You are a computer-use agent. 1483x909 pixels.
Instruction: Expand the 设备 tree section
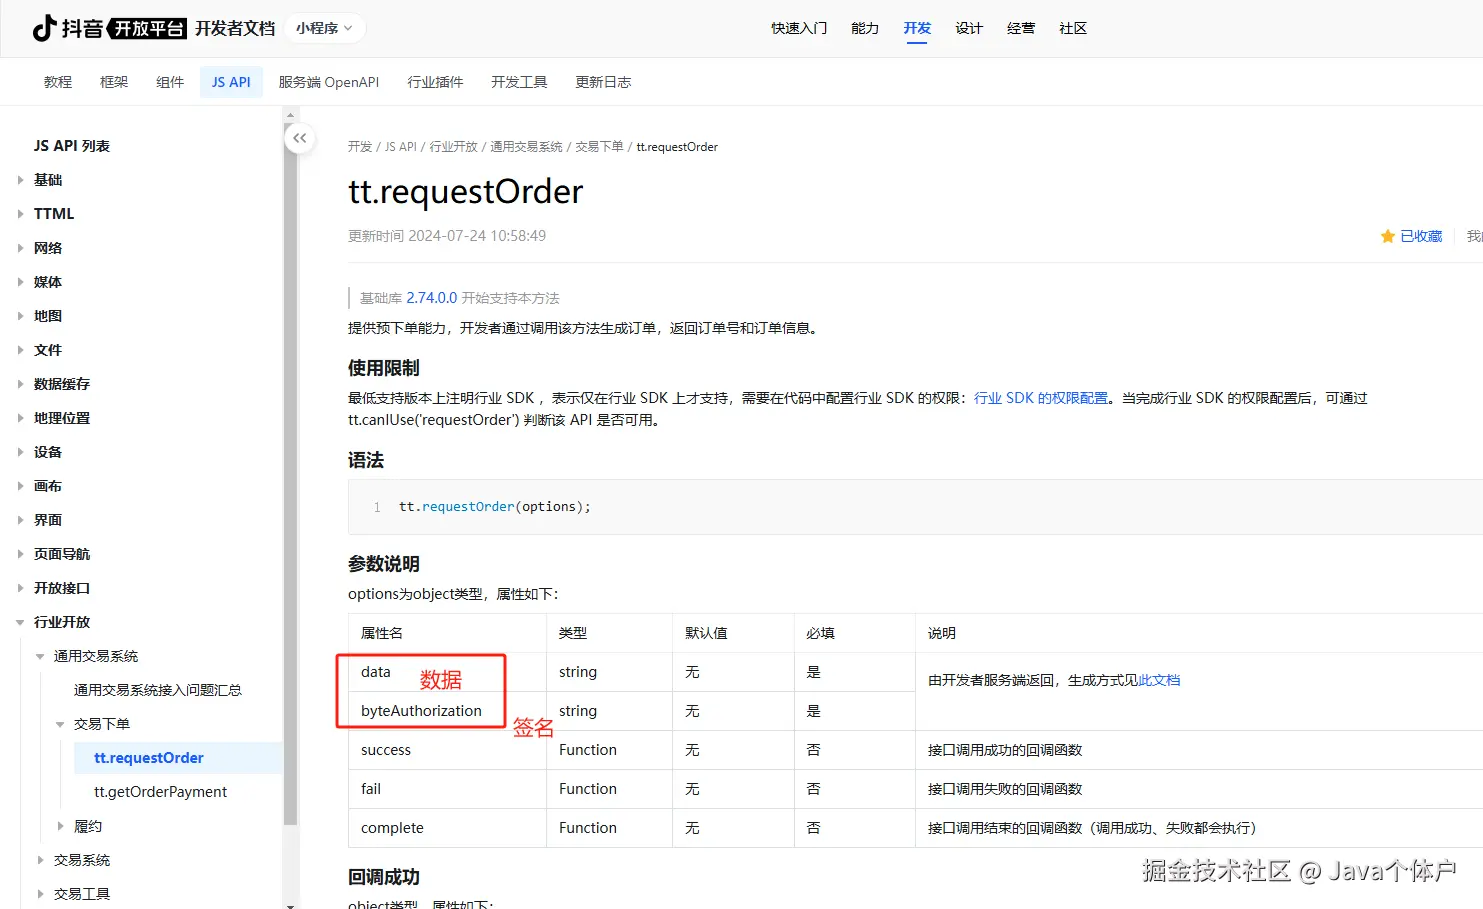20,452
